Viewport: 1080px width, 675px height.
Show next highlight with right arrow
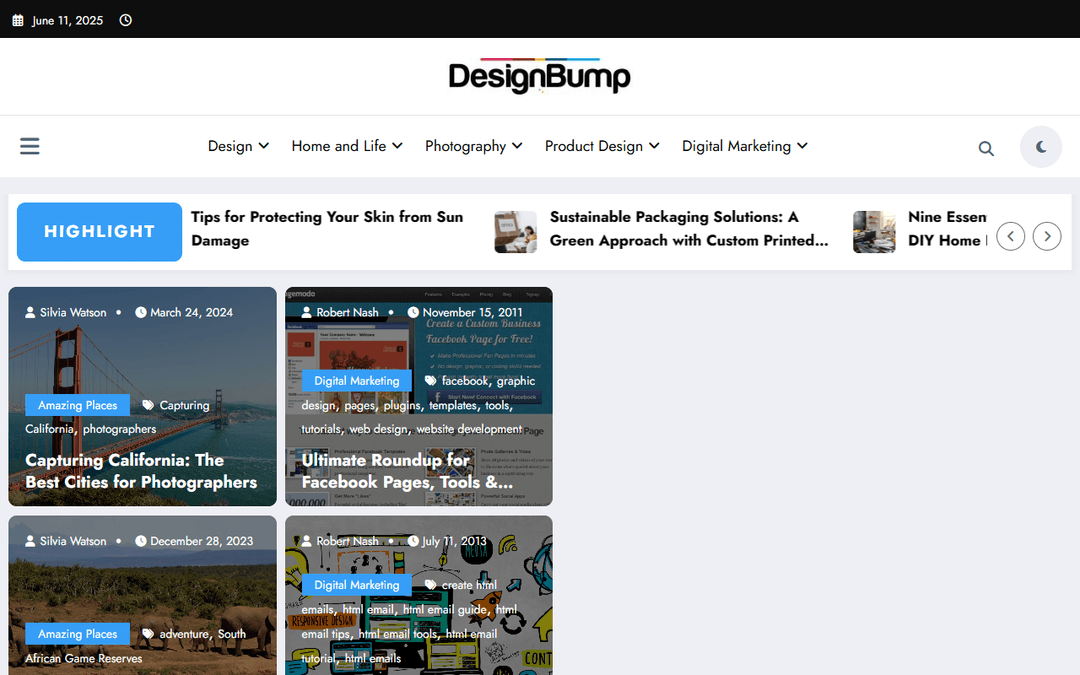tap(1047, 236)
